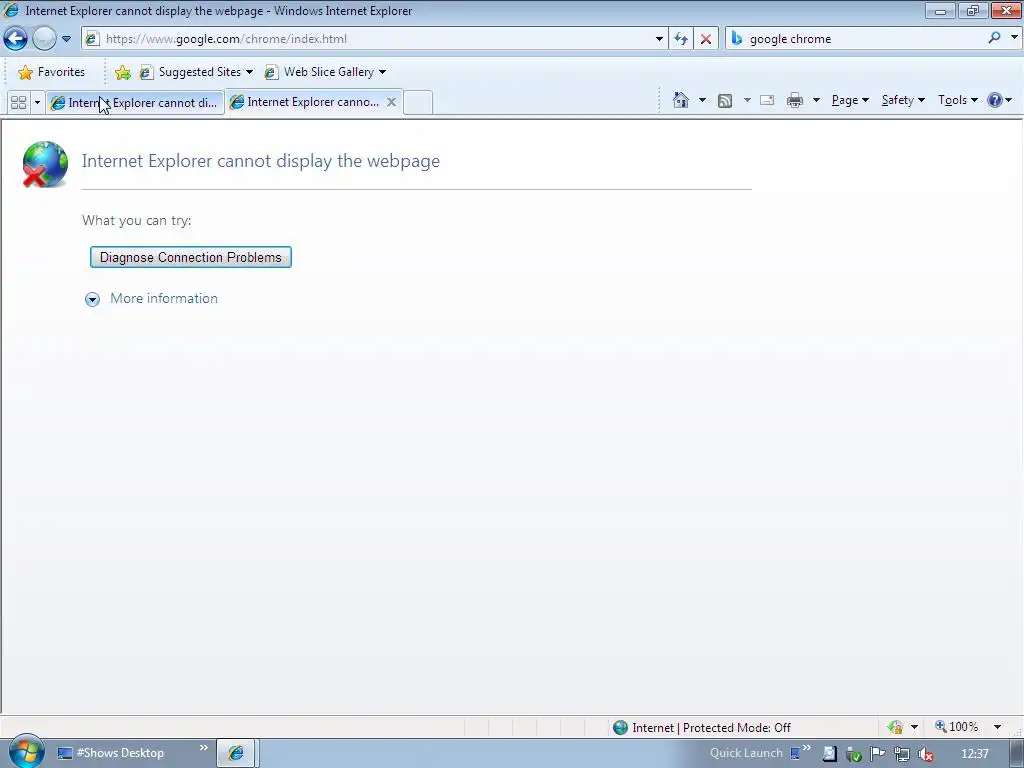The image size is (1024, 768).
Task: Click the #Shows Desktop taskbar item
Action: (111, 753)
